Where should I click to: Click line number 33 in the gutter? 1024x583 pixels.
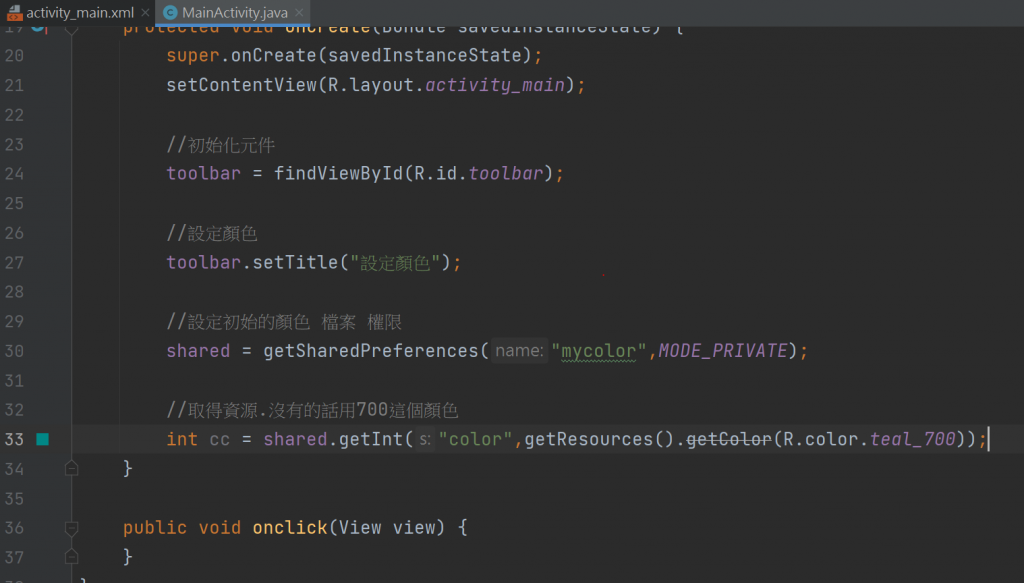(14, 439)
